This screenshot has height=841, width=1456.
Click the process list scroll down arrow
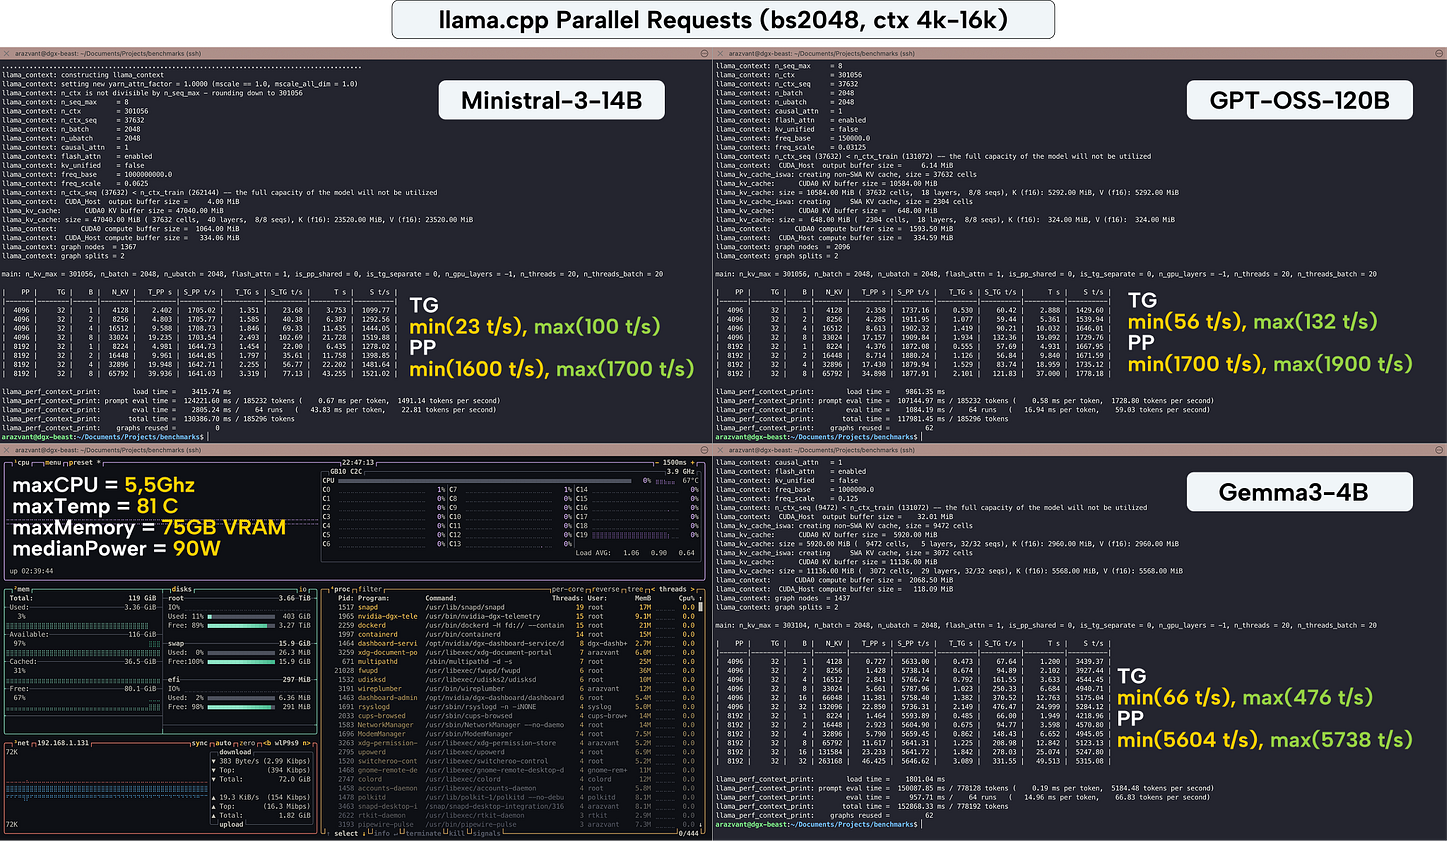pyautogui.click(x=700, y=824)
